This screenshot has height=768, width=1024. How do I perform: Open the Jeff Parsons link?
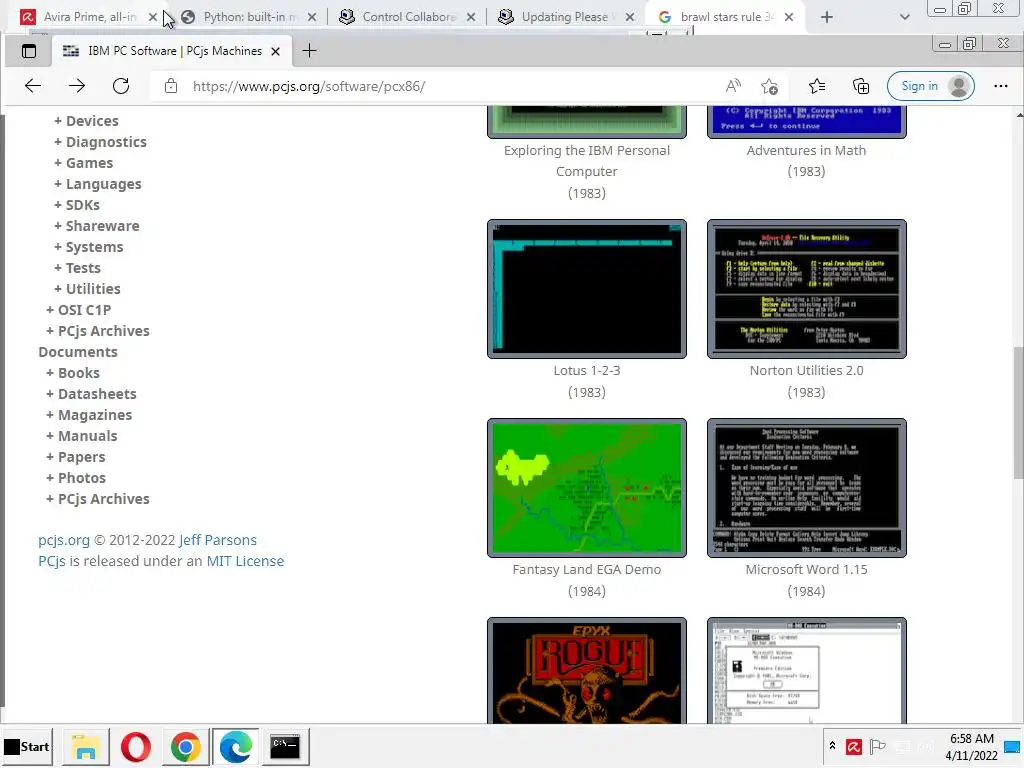tap(217, 540)
